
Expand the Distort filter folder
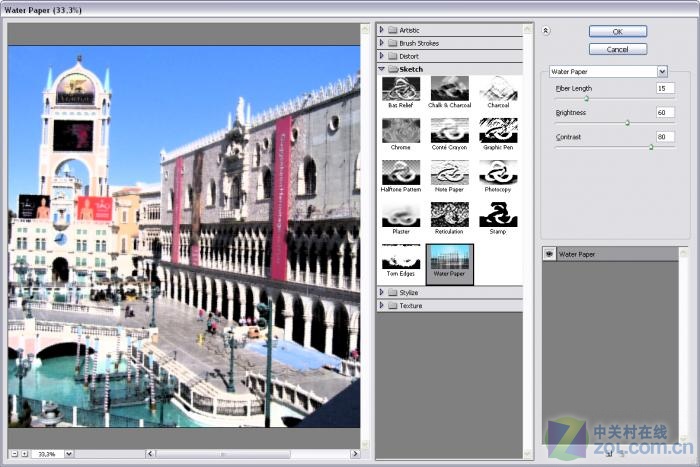tap(410, 56)
